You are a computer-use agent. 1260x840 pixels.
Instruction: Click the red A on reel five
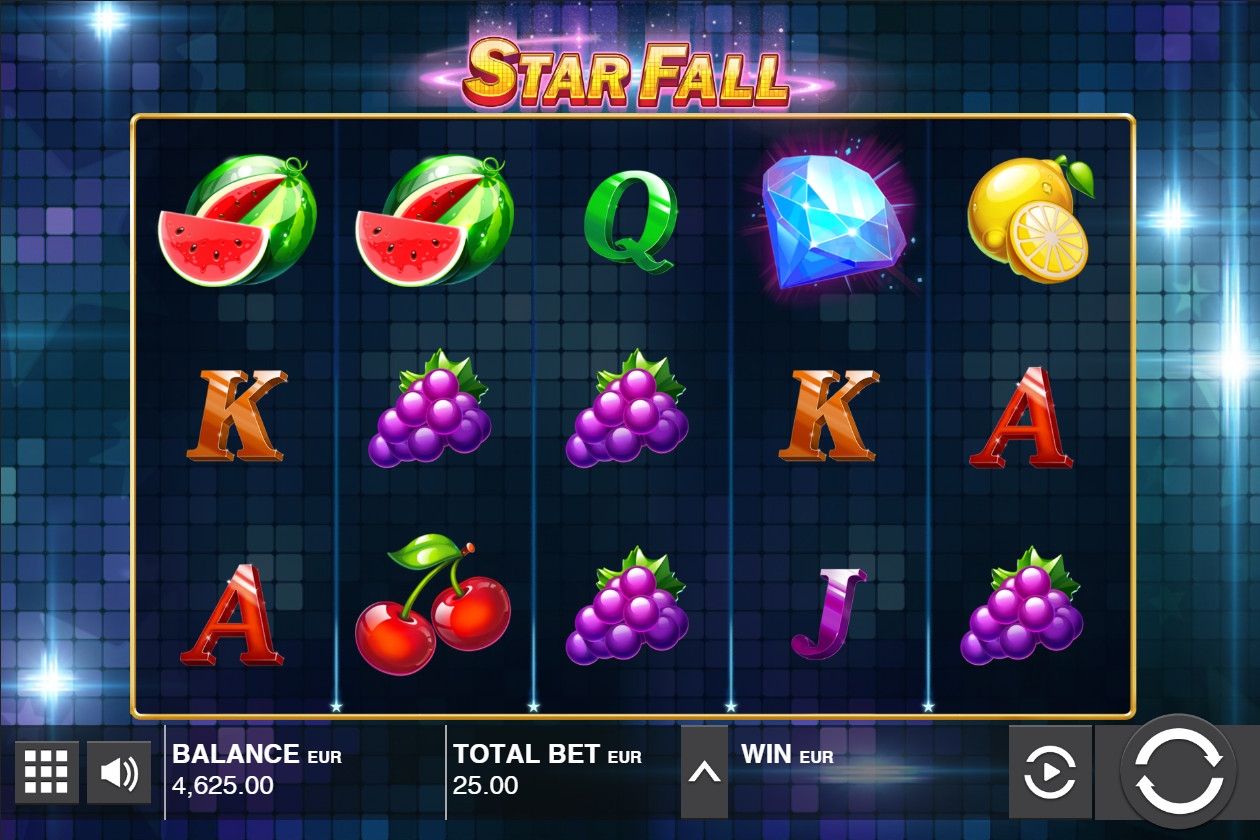pyautogui.click(x=1022, y=418)
